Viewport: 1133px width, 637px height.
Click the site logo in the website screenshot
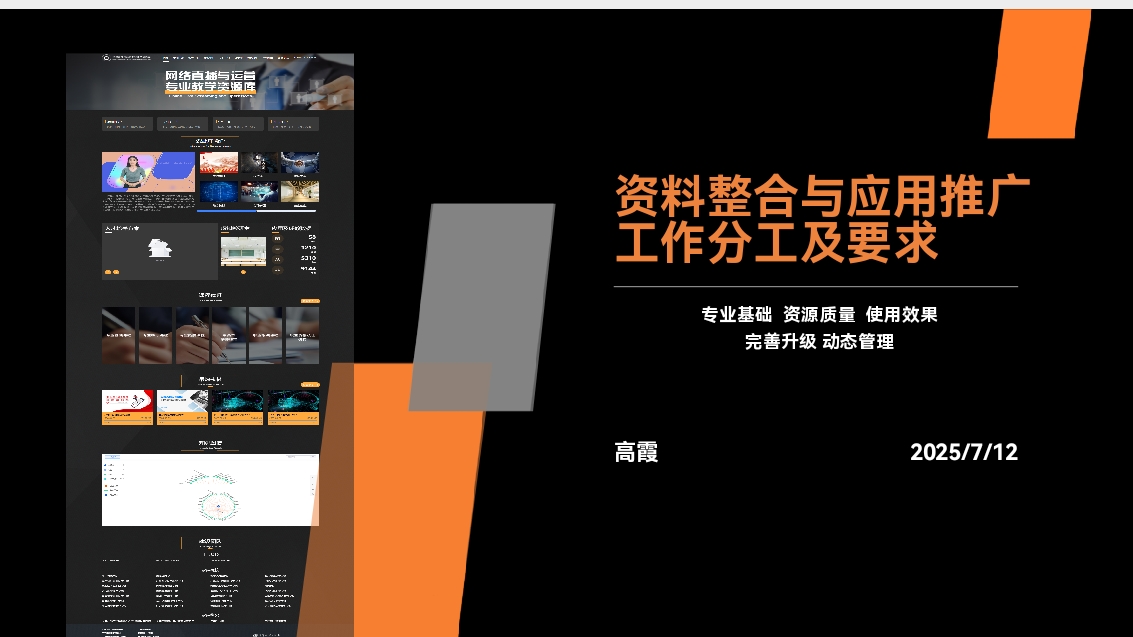pos(107,58)
